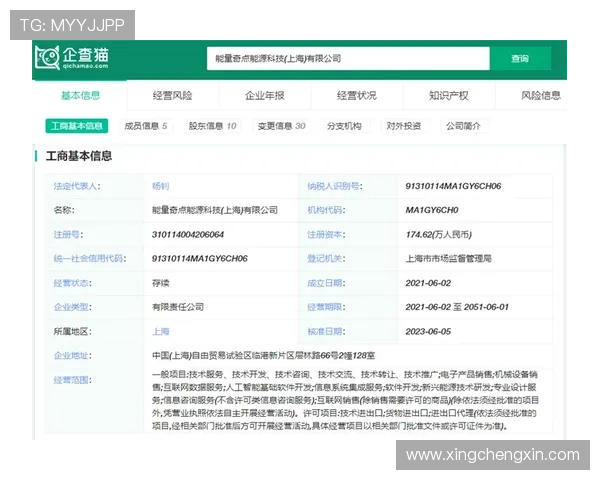Click the 存续 business status value
Screen dimensions: 600x480
pyautogui.click(x=160, y=283)
